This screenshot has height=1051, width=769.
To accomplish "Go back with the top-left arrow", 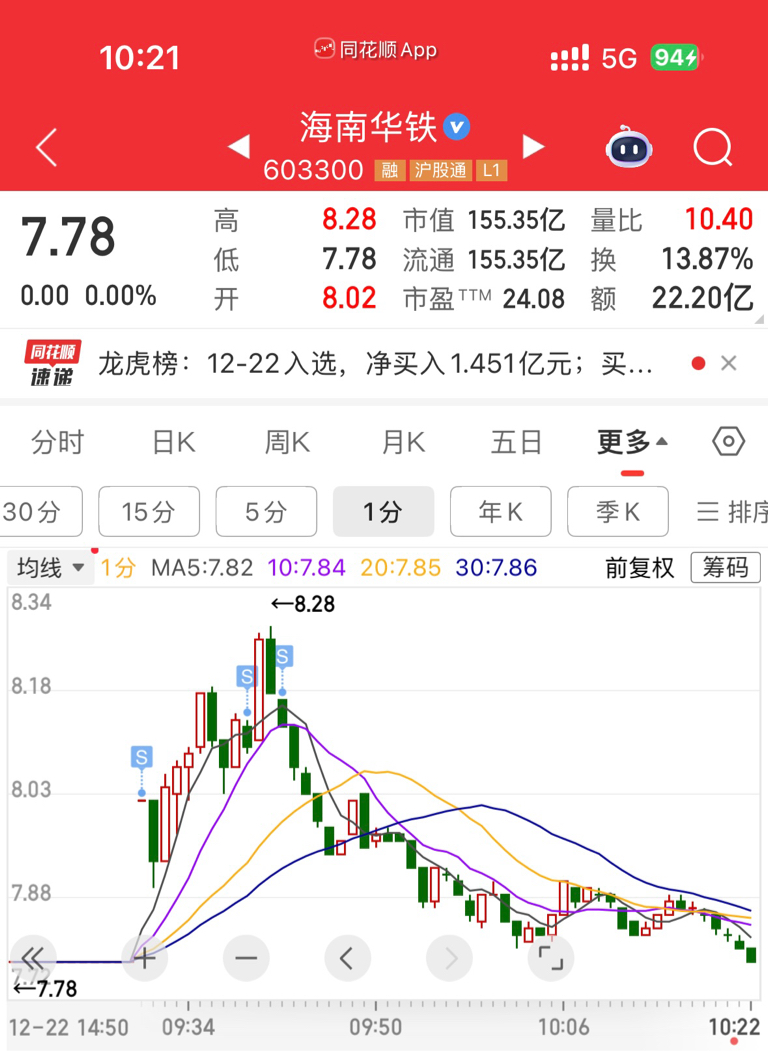I will [46, 147].
